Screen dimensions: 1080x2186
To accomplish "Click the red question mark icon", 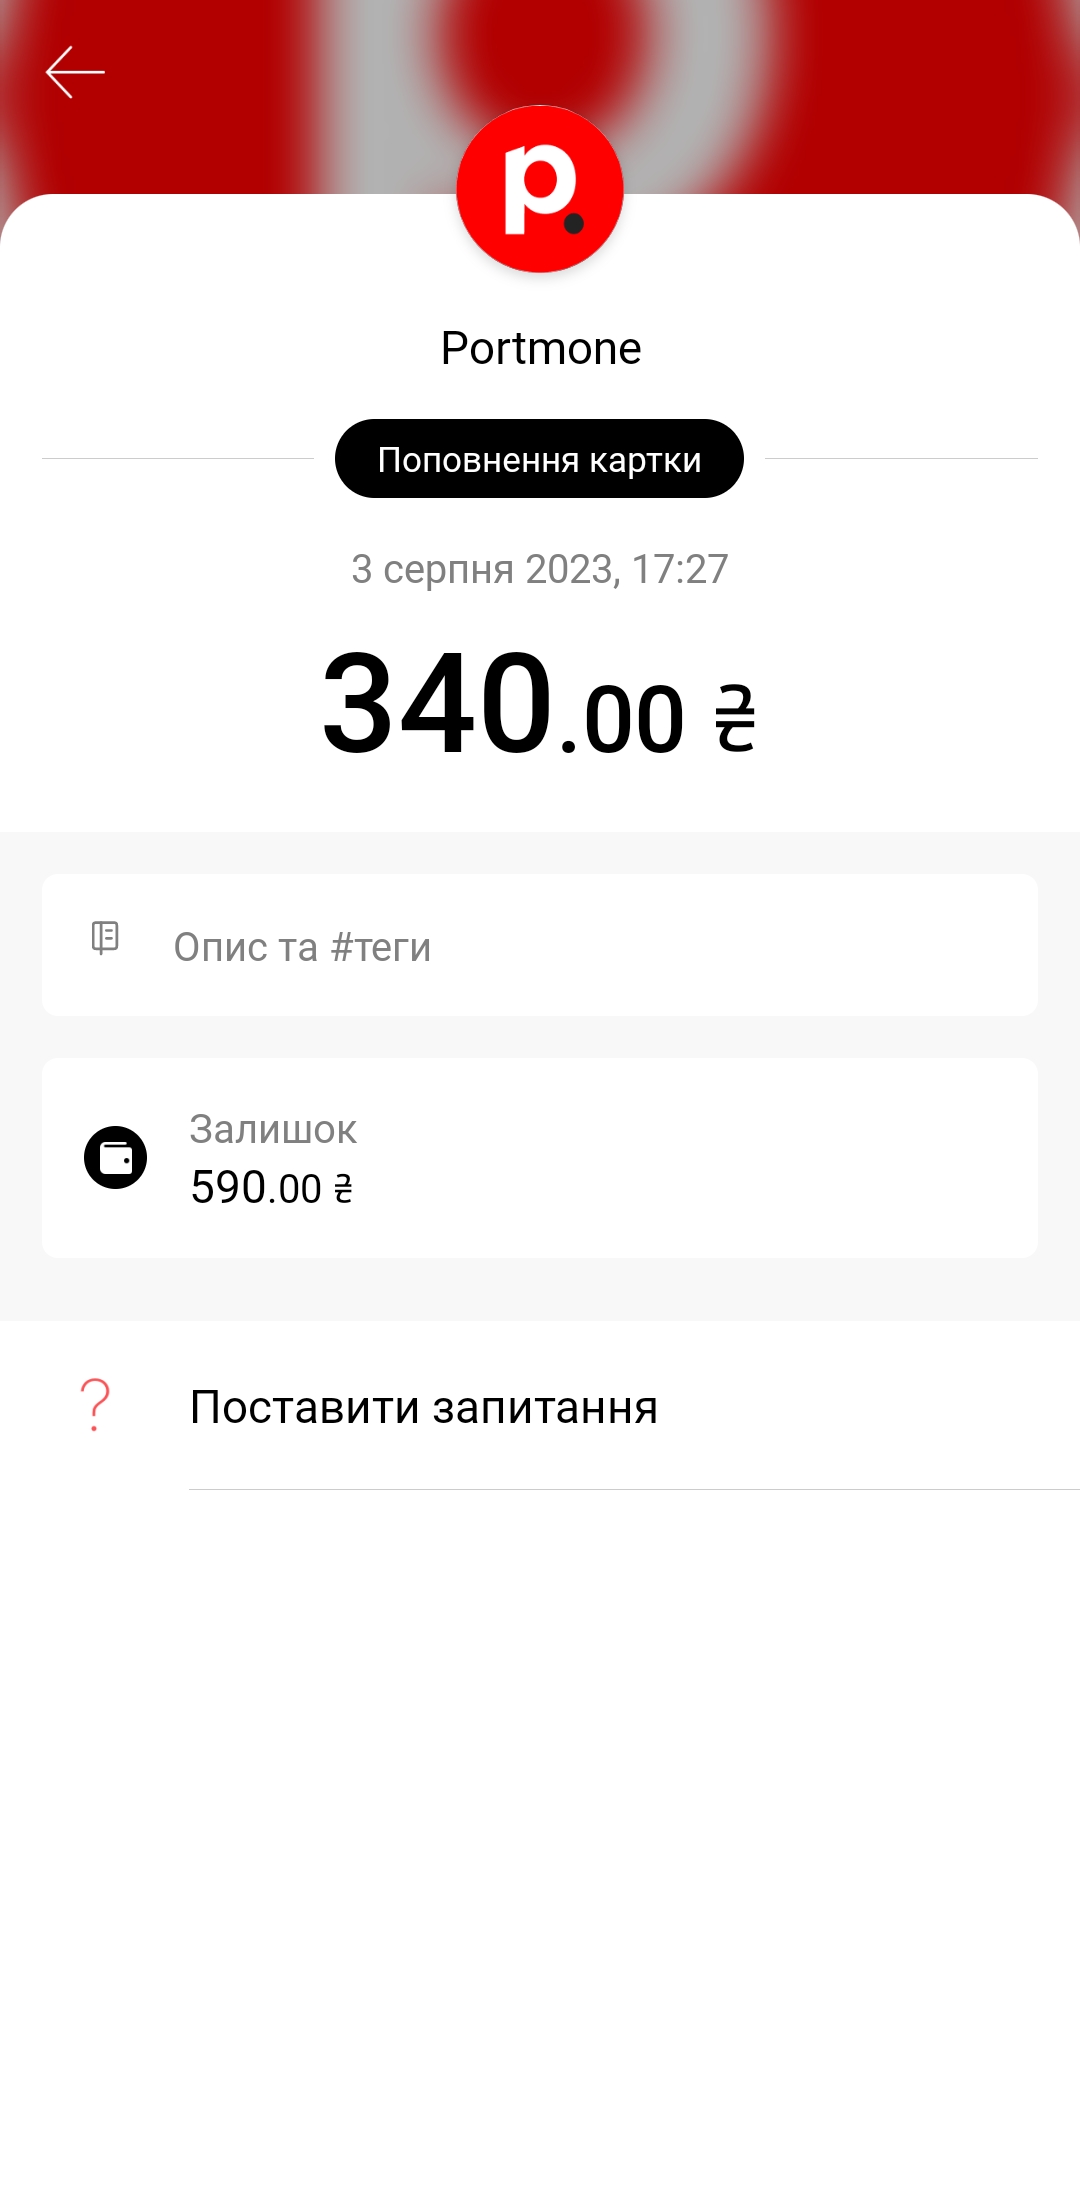I will 95,1404.
